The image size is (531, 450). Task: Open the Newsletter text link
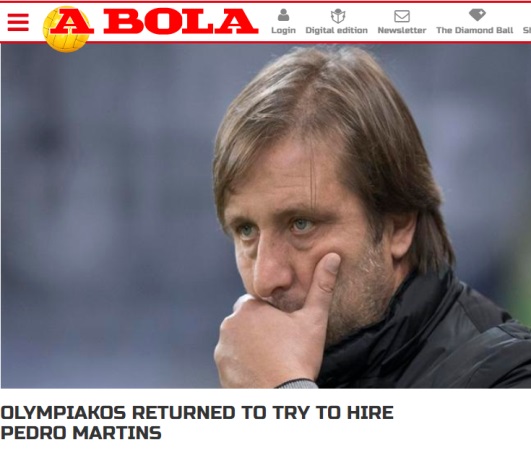tap(402, 30)
